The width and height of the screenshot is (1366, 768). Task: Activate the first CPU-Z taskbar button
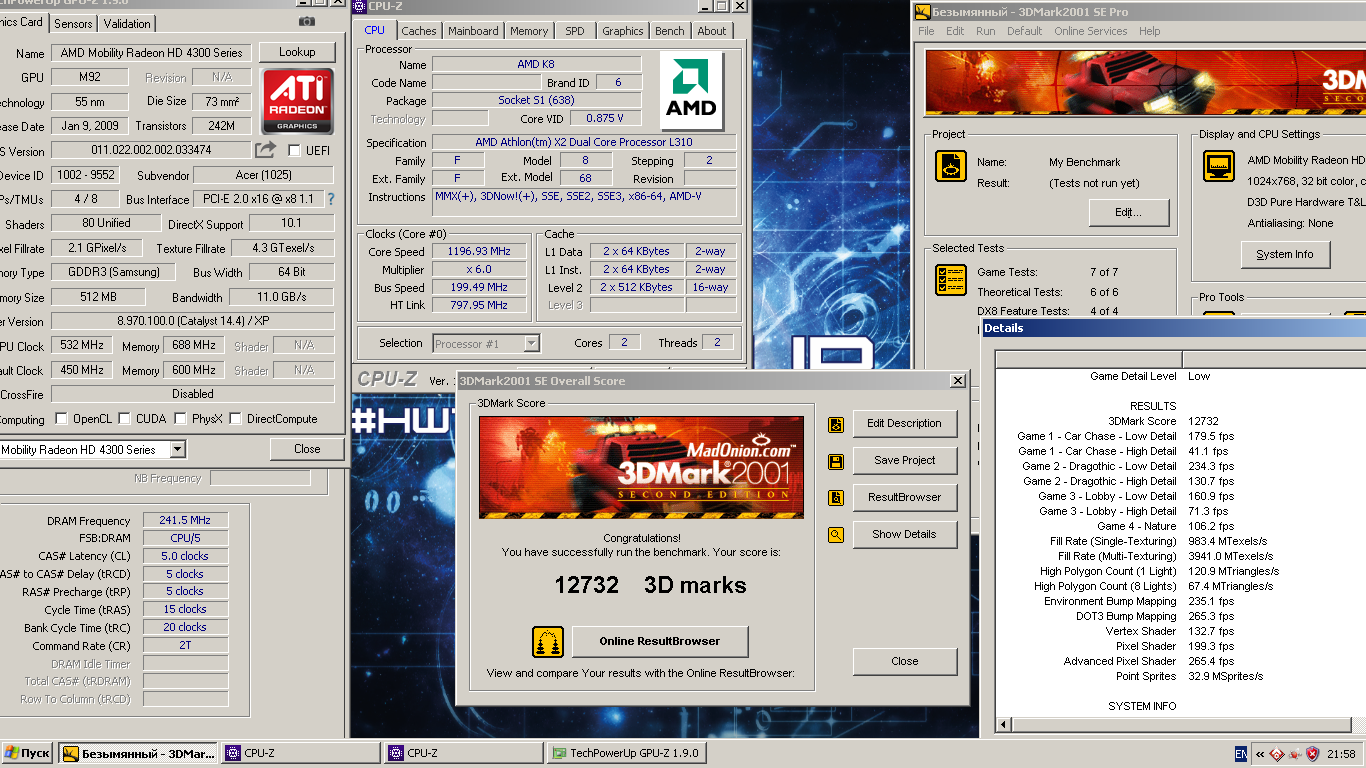coord(300,753)
